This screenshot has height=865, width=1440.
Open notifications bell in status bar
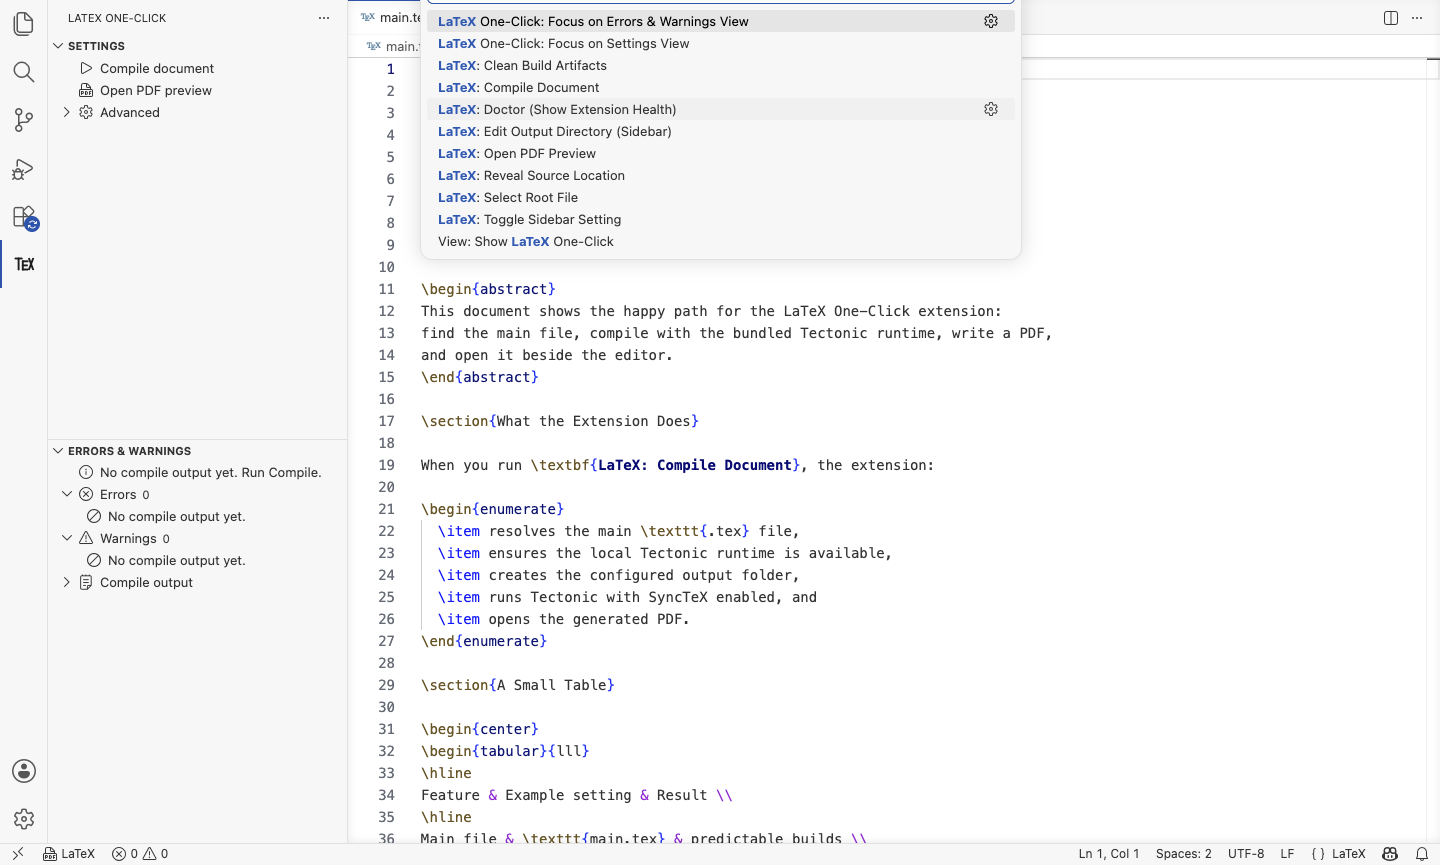1422,854
